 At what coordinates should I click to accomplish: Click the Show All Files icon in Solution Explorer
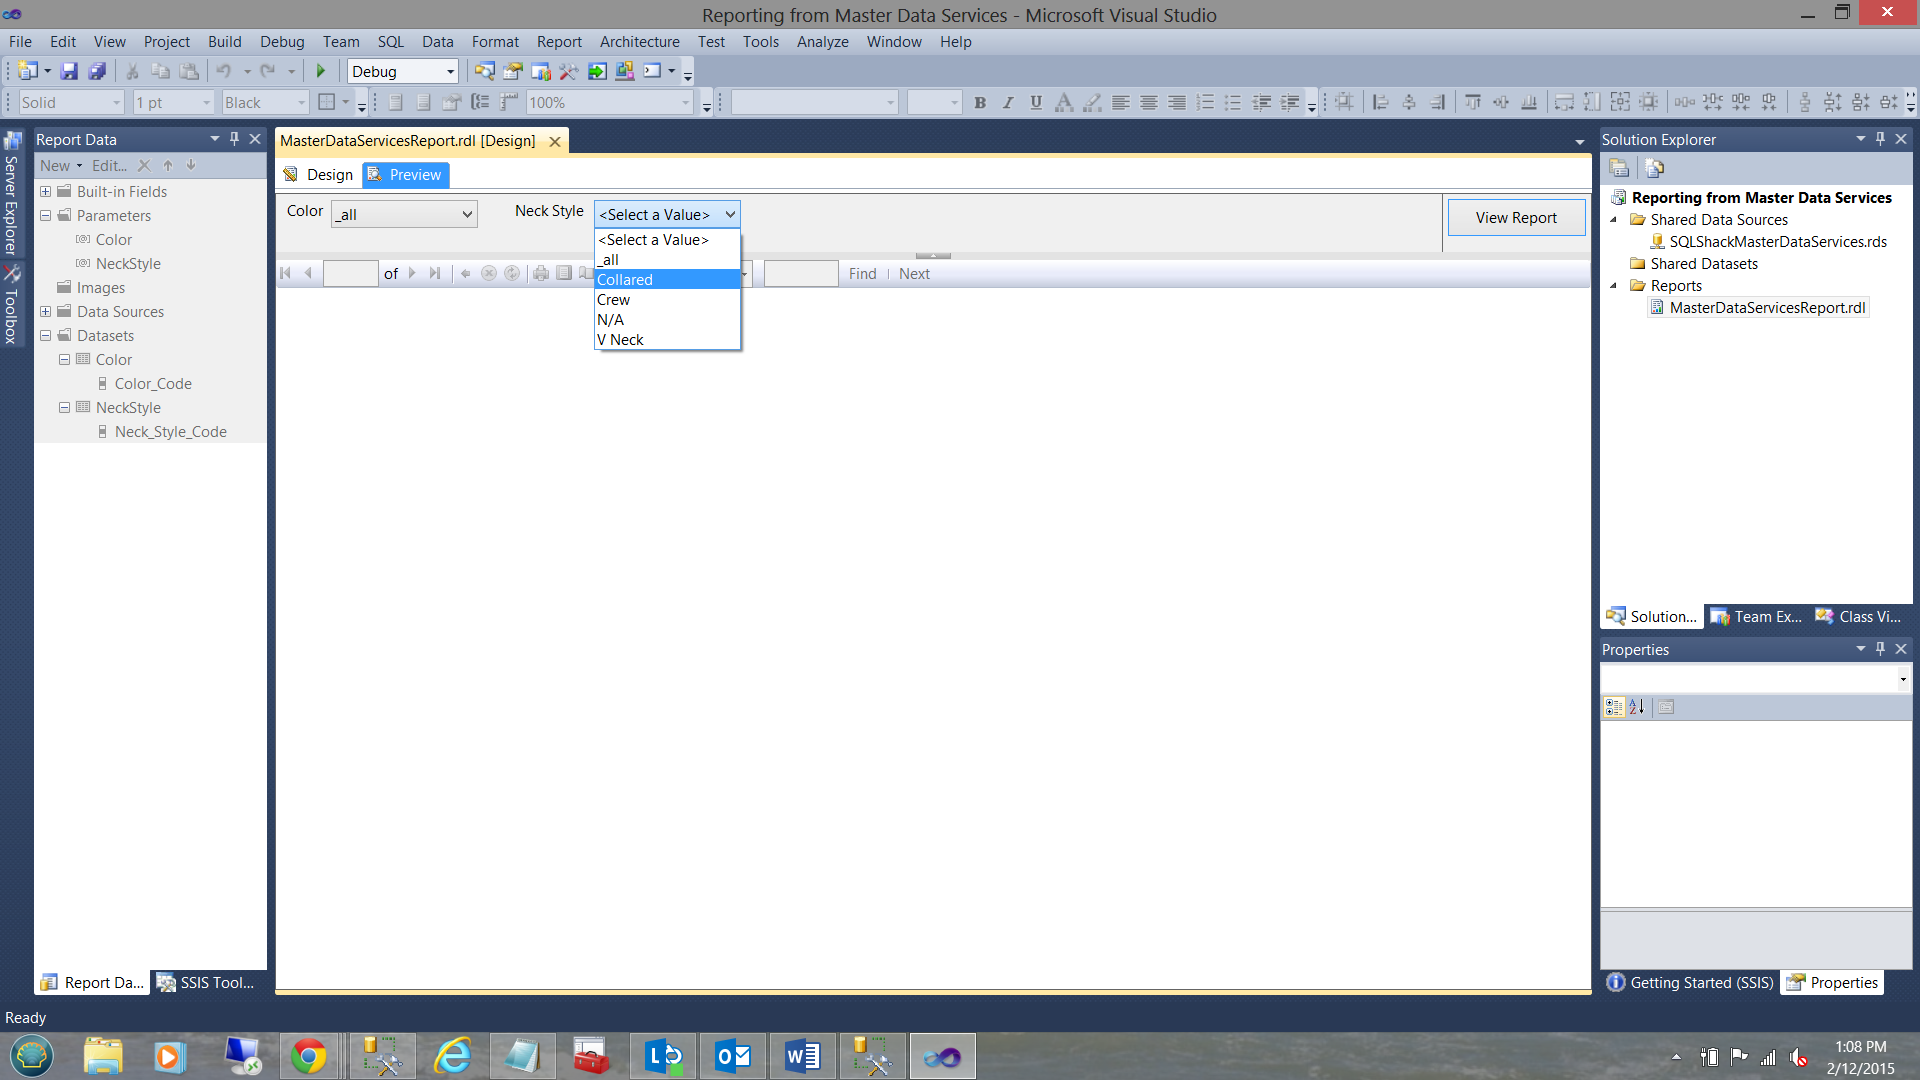tap(1654, 168)
